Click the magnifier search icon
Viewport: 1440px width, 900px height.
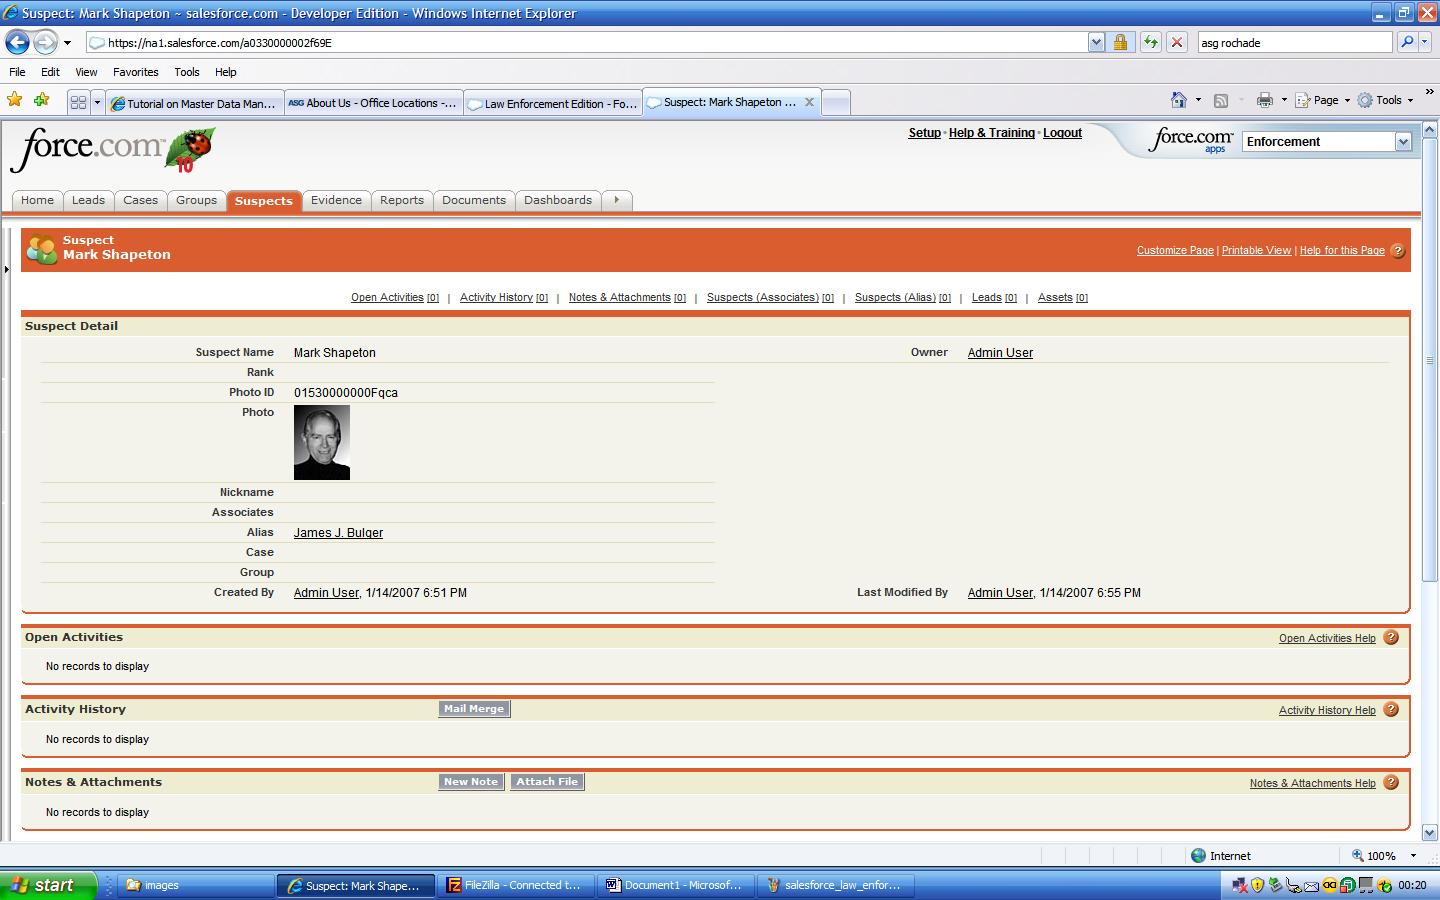click(x=1407, y=42)
